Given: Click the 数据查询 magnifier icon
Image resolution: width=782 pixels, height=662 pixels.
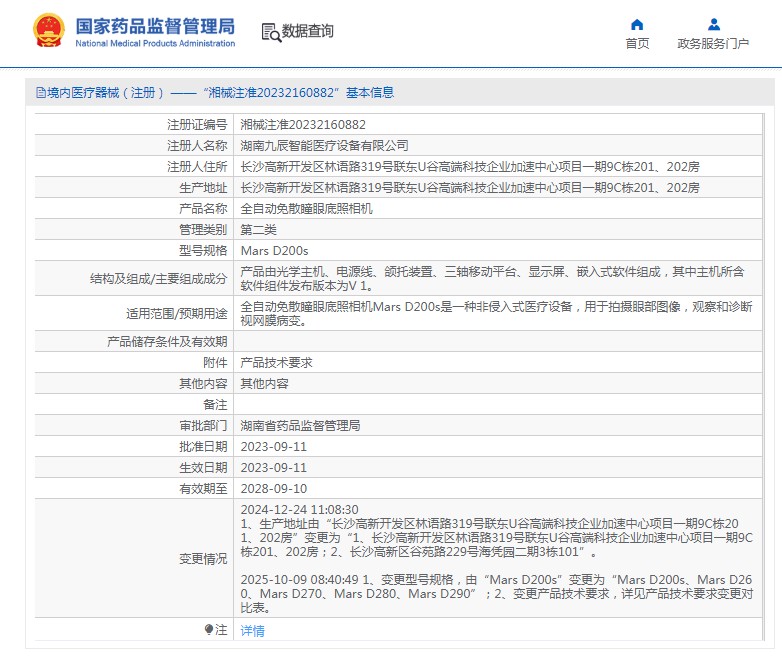Looking at the screenshot, I should pyautogui.click(x=270, y=32).
